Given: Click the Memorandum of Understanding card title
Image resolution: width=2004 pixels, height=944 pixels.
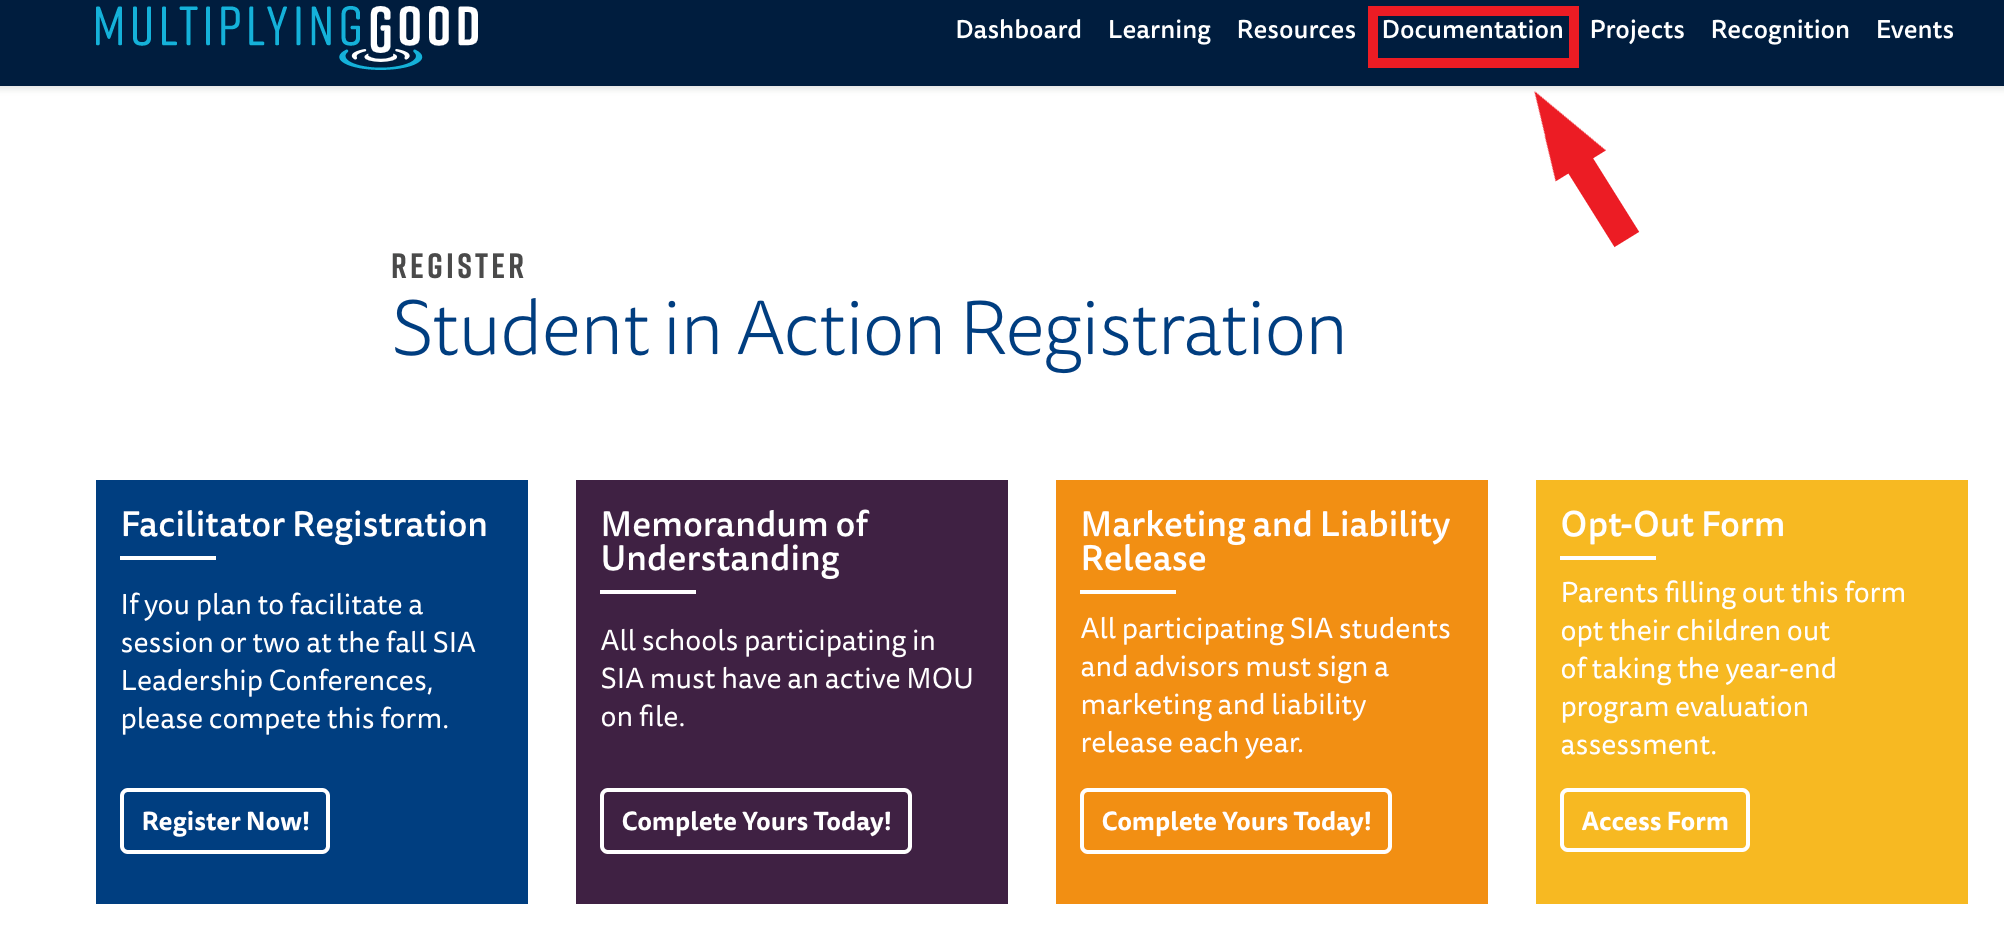Looking at the screenshot, I should [x=735, y=541].
